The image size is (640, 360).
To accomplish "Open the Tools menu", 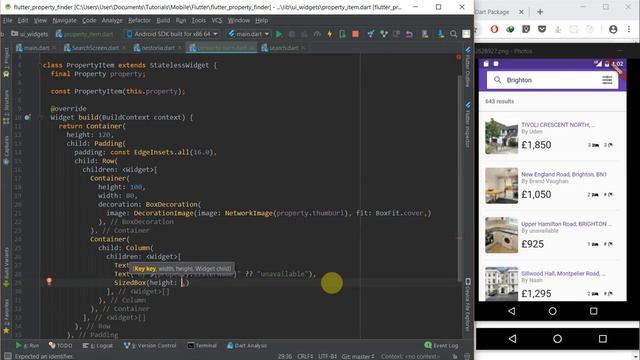I will point(198,20).
